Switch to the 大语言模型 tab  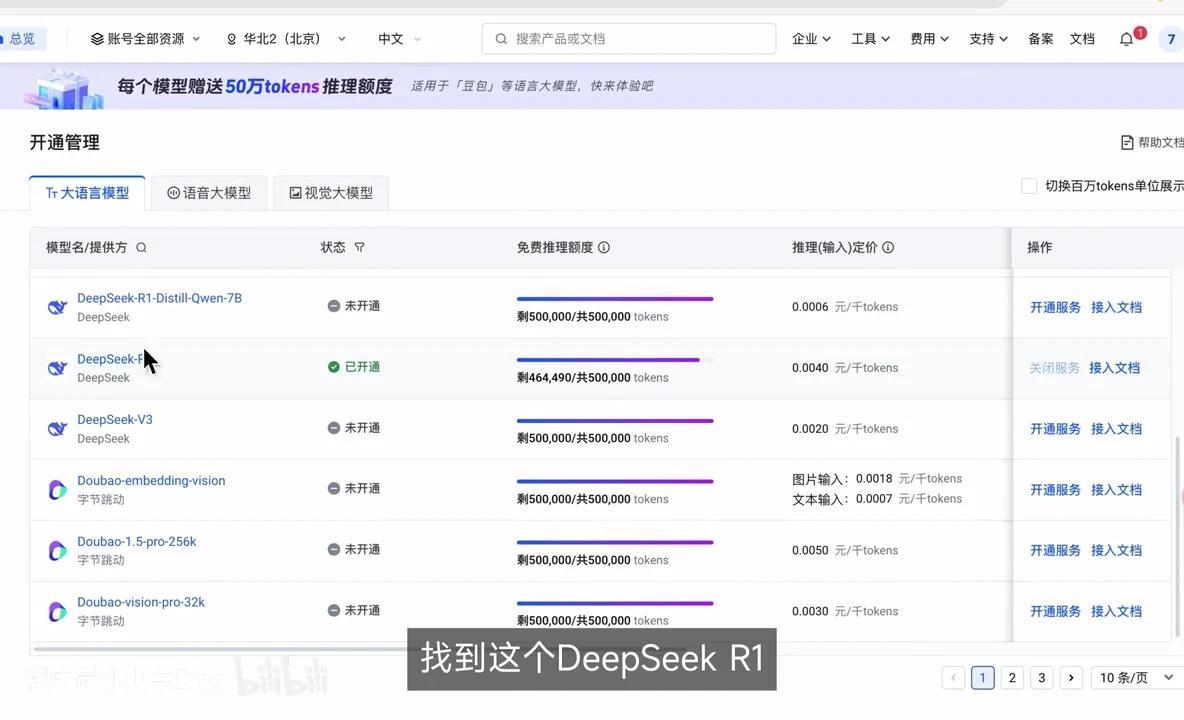click(x=88, y=193)
